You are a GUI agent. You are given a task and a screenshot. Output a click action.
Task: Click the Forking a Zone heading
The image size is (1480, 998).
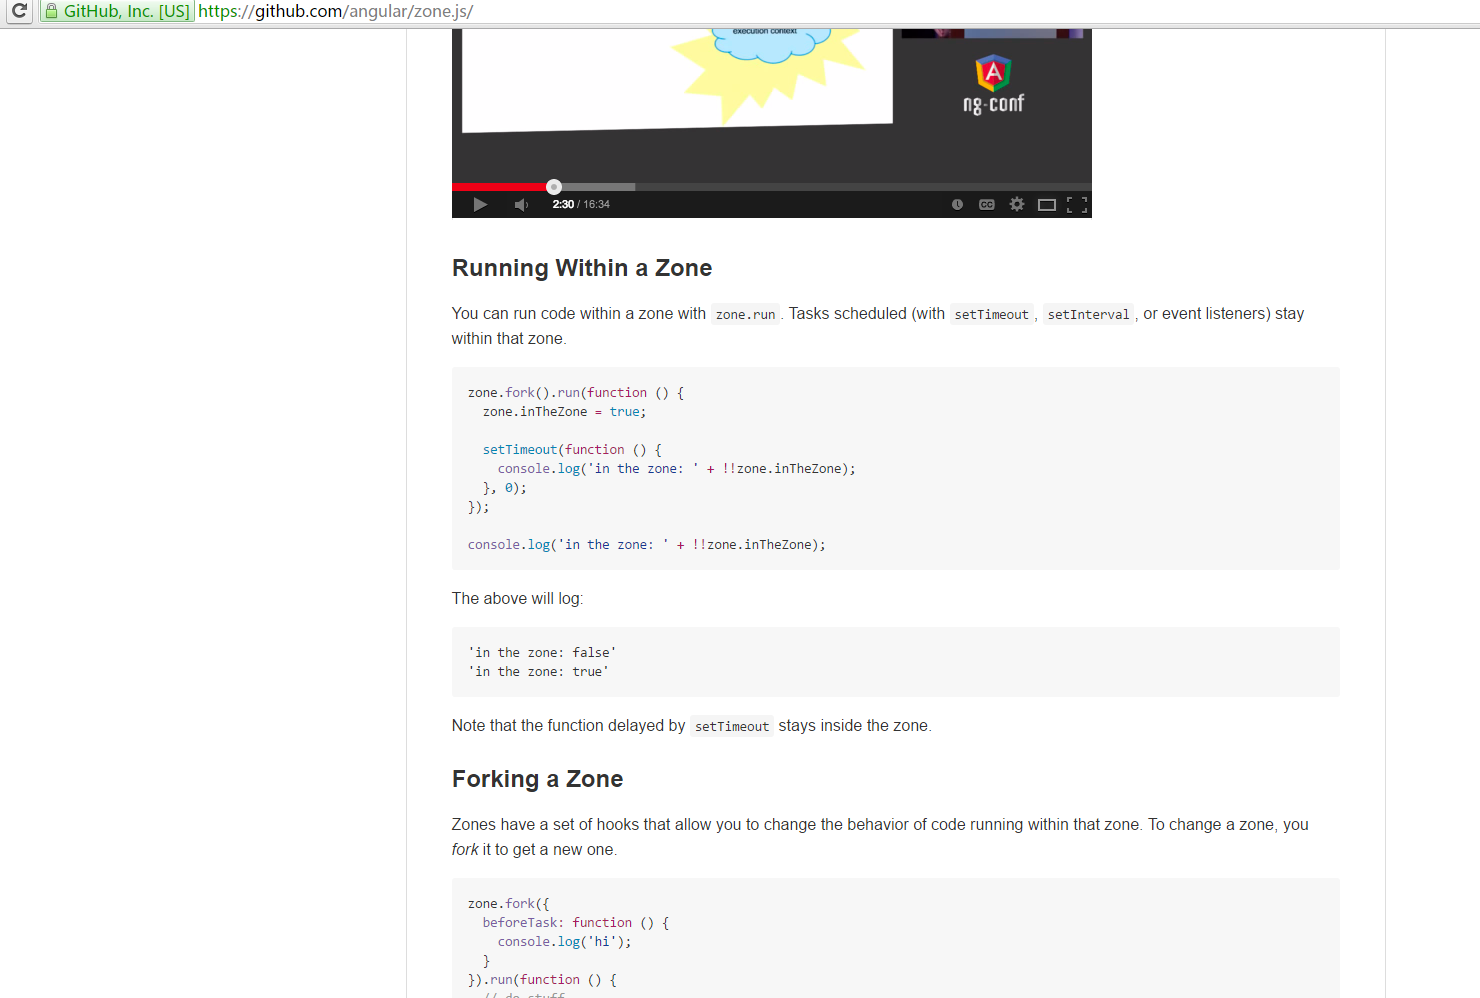point(537,779)
